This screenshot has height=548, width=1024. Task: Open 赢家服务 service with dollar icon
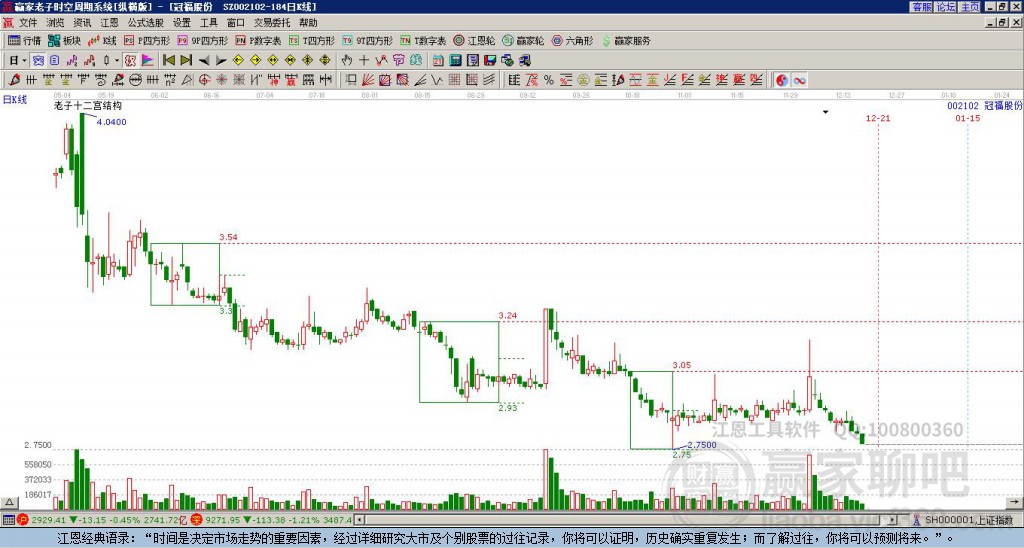click(x=626, y=40)
